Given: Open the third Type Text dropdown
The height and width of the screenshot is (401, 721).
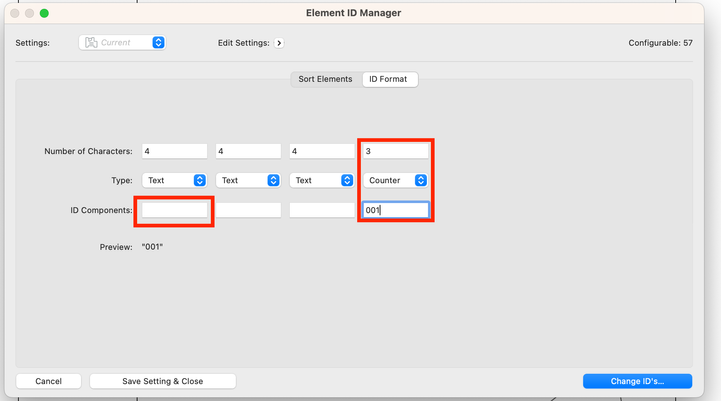Looking at the screenshot, I should point(322,181).
